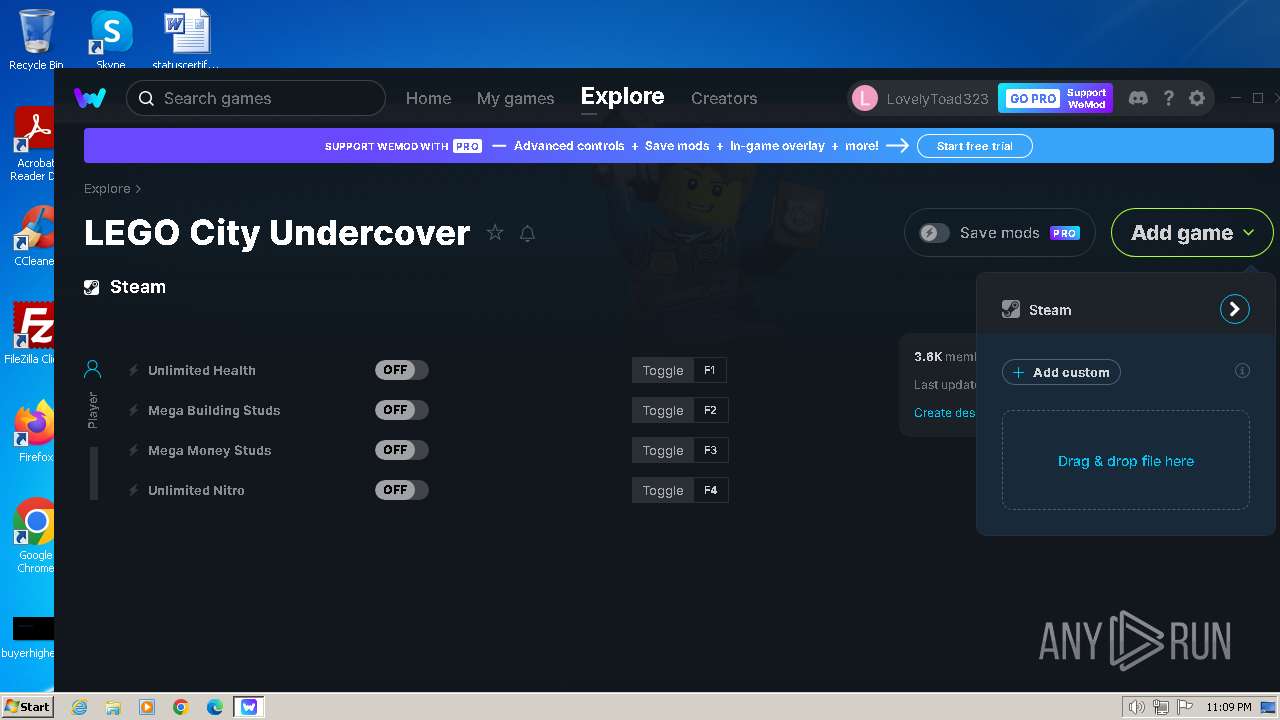Click lightning icon beside Unlimited Health

click(x=134, y=370)
